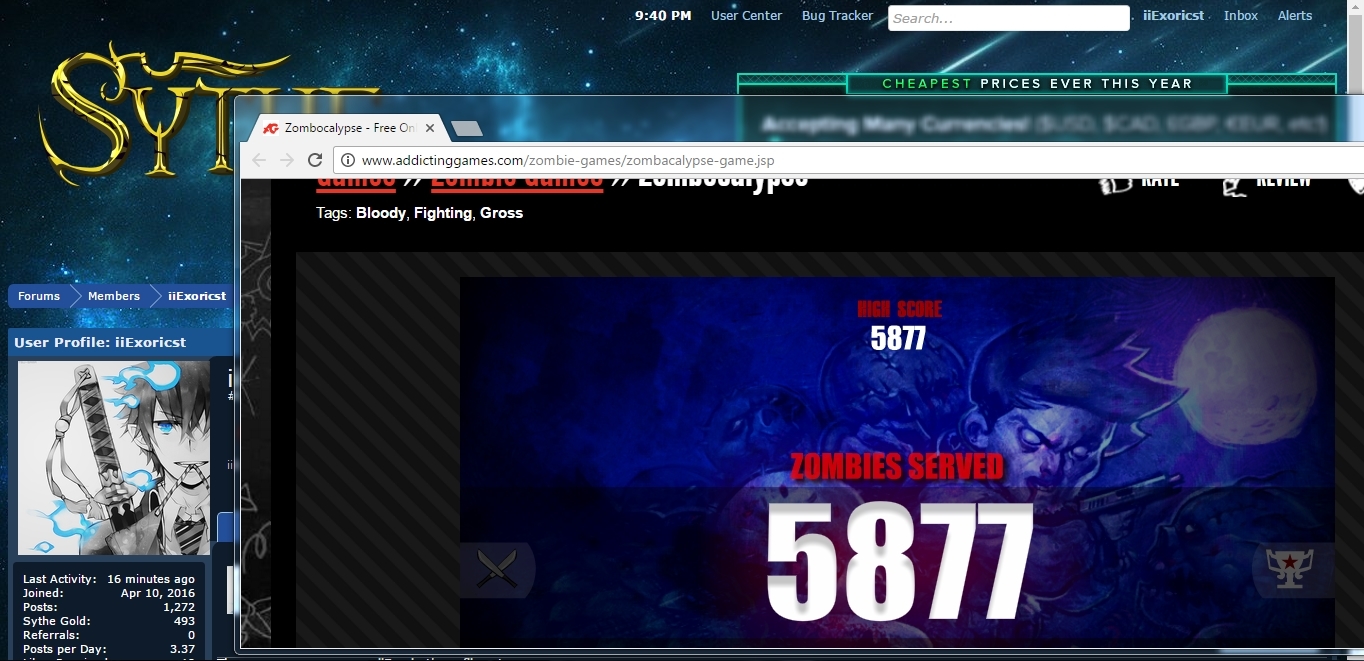
Task: Click iiExoricst breadcrumb
Action: click(197, 296)
